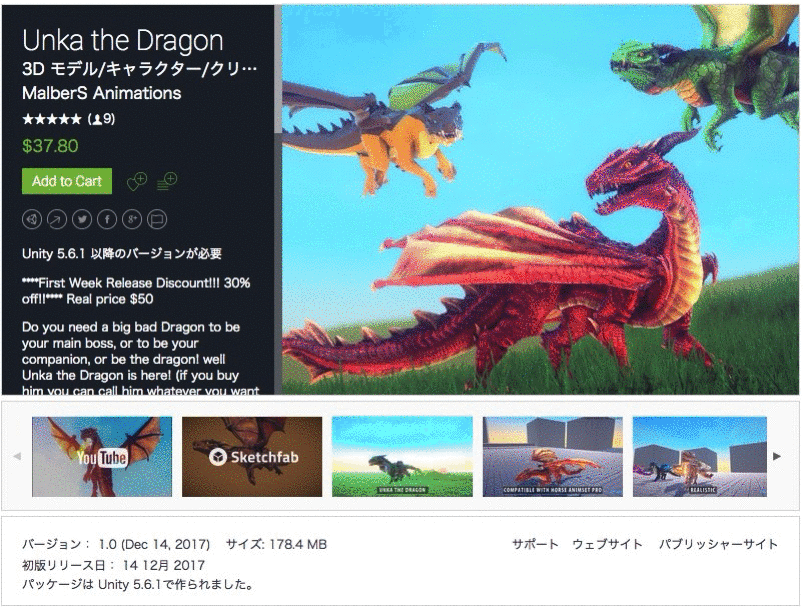The image size is (803, 609).
Task: Click the report flag icon
Action: pyautogui.click(x=157, y=220)
